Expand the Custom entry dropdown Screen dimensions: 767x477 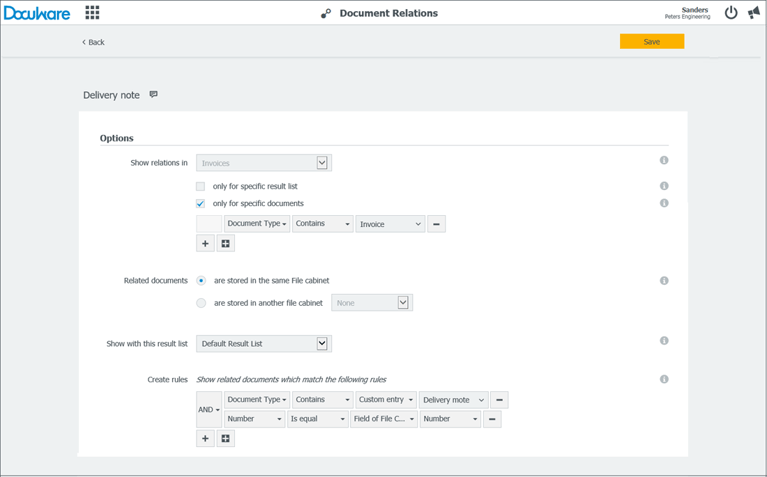click(385, 400)
